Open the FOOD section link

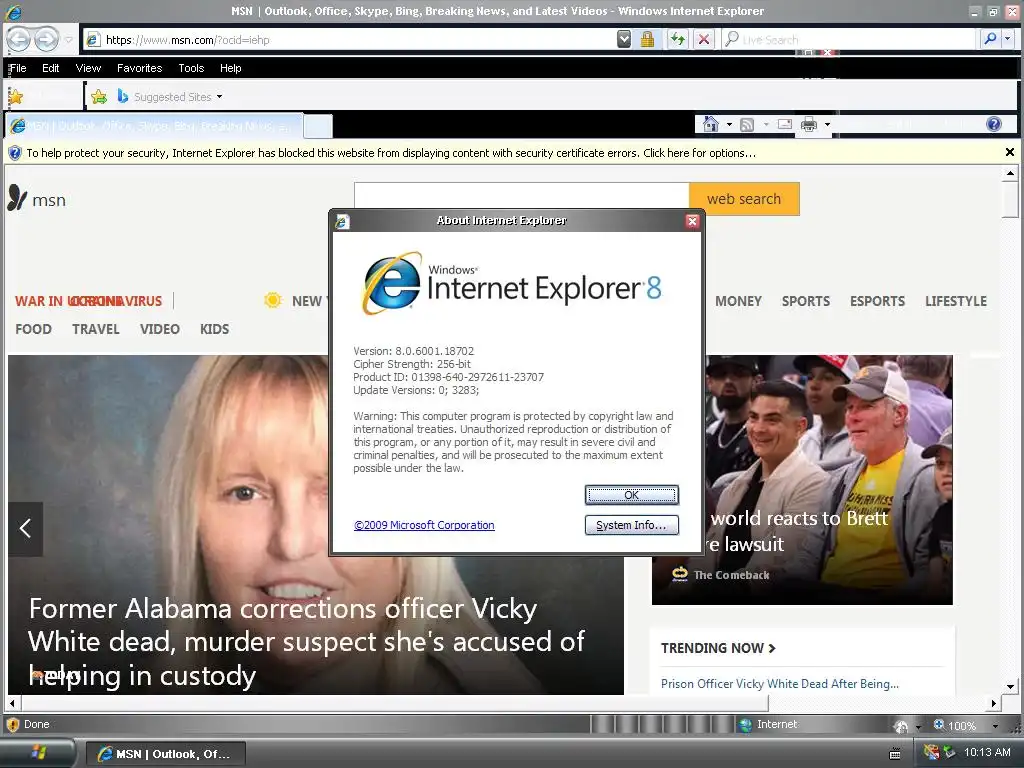33,329
